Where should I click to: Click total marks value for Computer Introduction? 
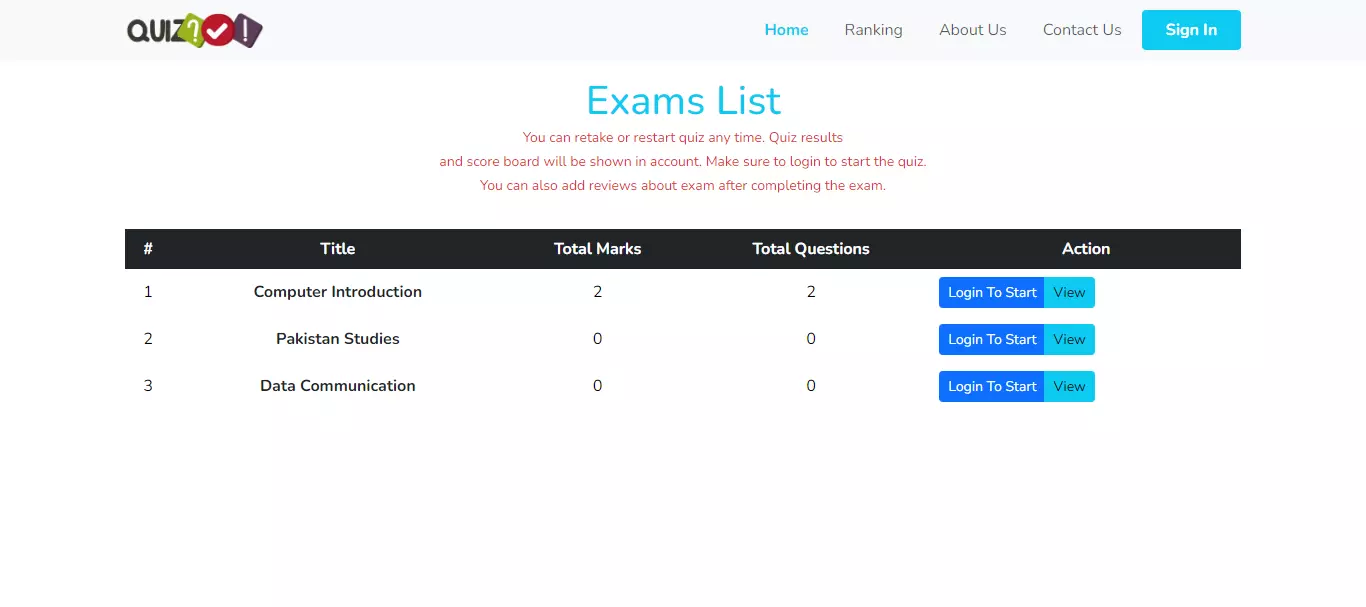(598, 292)
